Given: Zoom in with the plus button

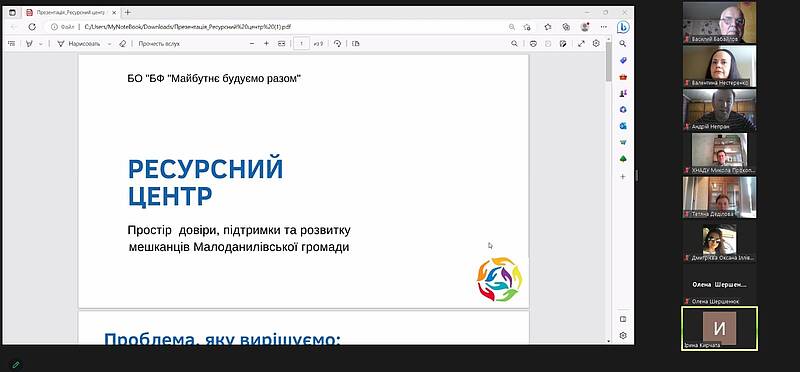Looking at the screenshot, I should pyautogui.click(x=266, y=44).
